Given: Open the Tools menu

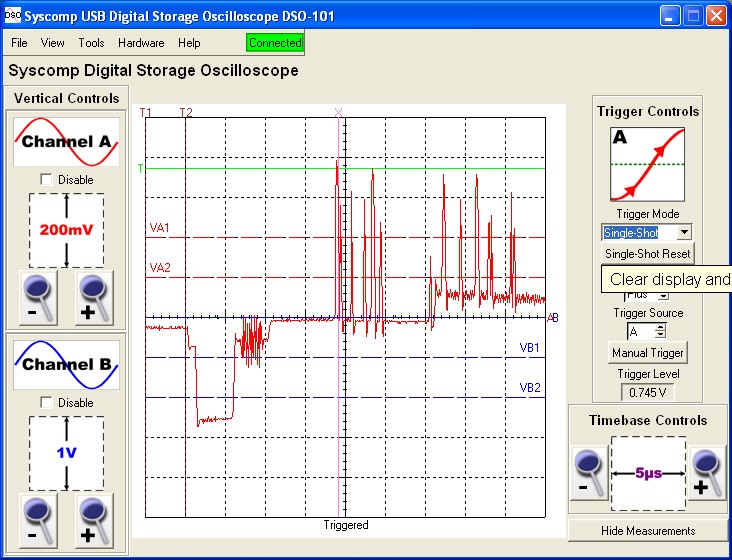Looking at the screenshot, I should point(91,43).
